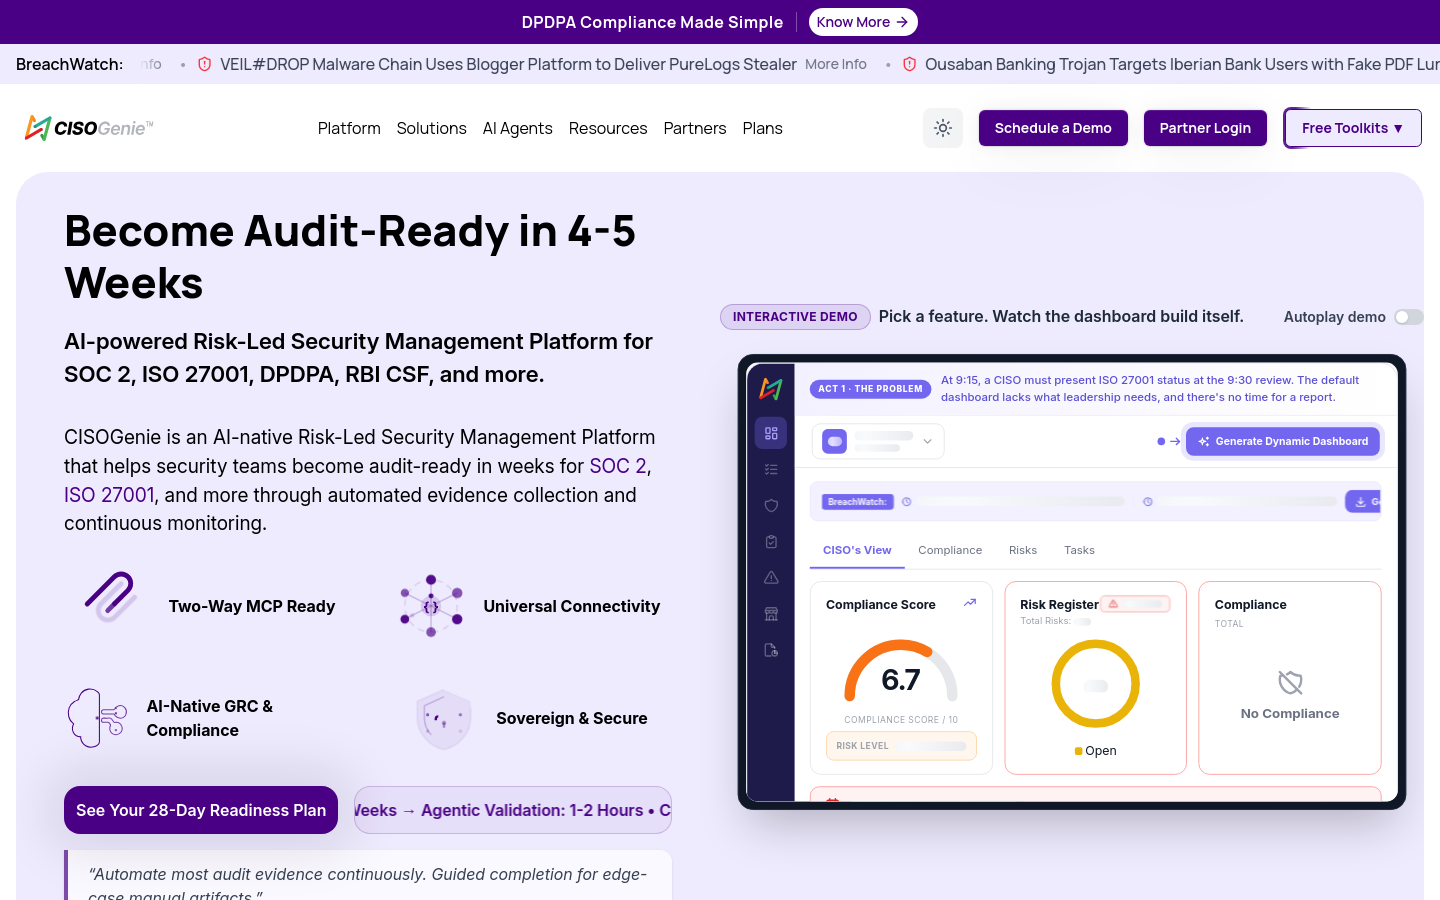Click the INTERACTIVE DEMO badge
1440x900 pixels.
click(795, 317)
